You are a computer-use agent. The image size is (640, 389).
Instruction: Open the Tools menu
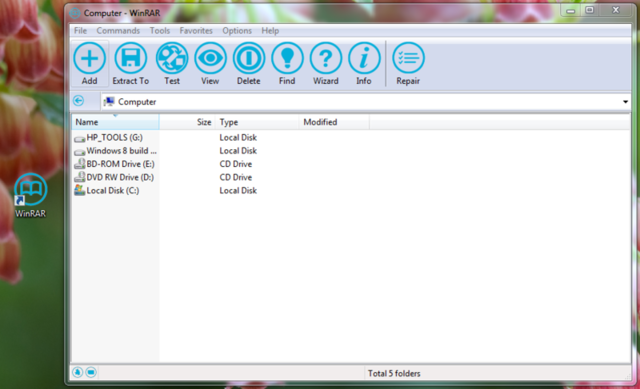click(160, 31)
